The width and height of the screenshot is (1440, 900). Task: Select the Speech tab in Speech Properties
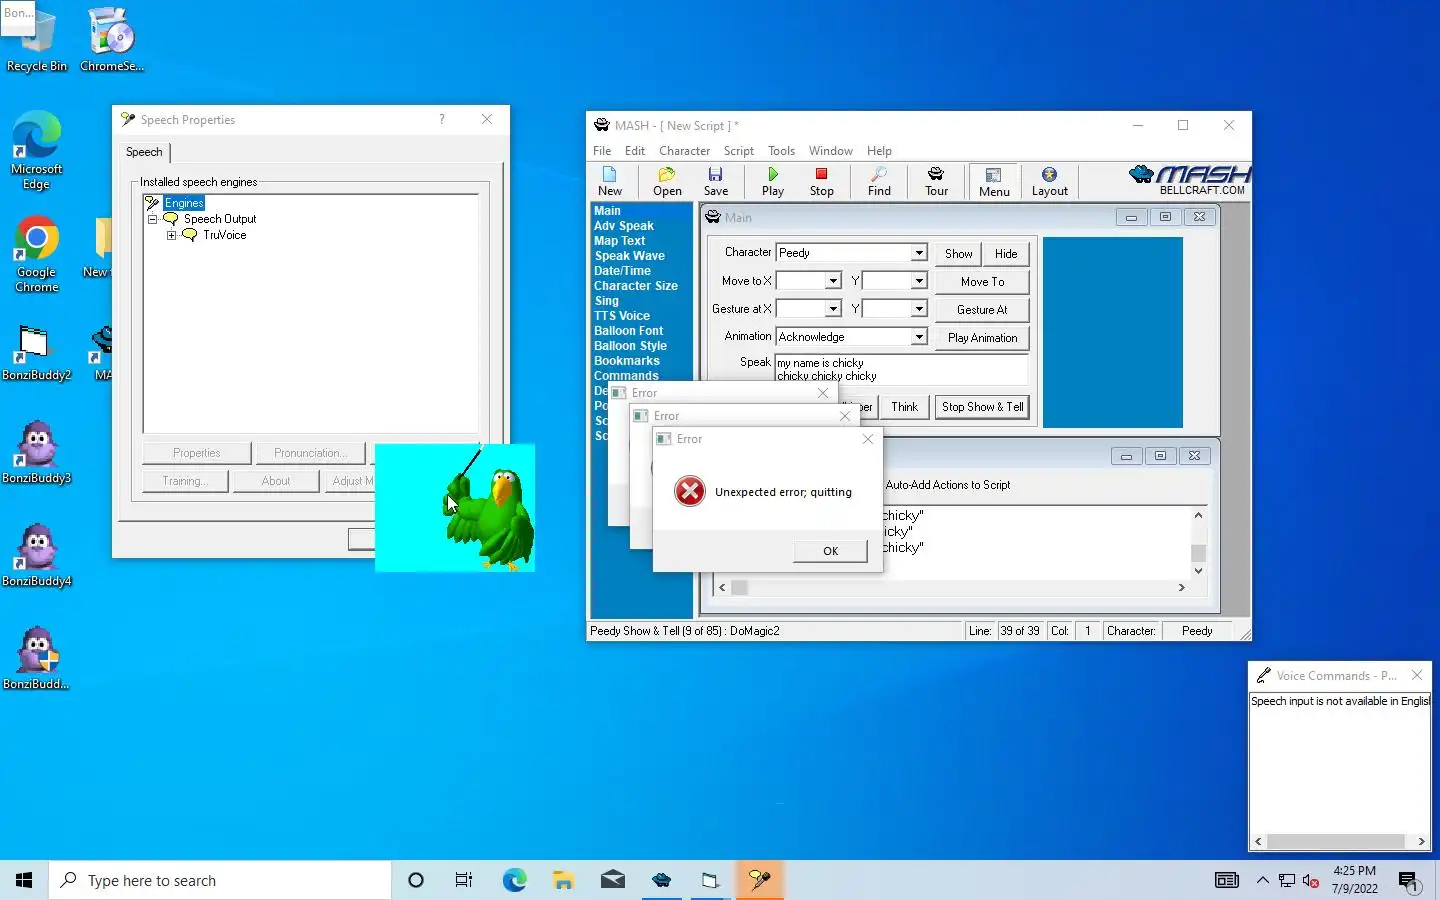[x=144, y=152]
